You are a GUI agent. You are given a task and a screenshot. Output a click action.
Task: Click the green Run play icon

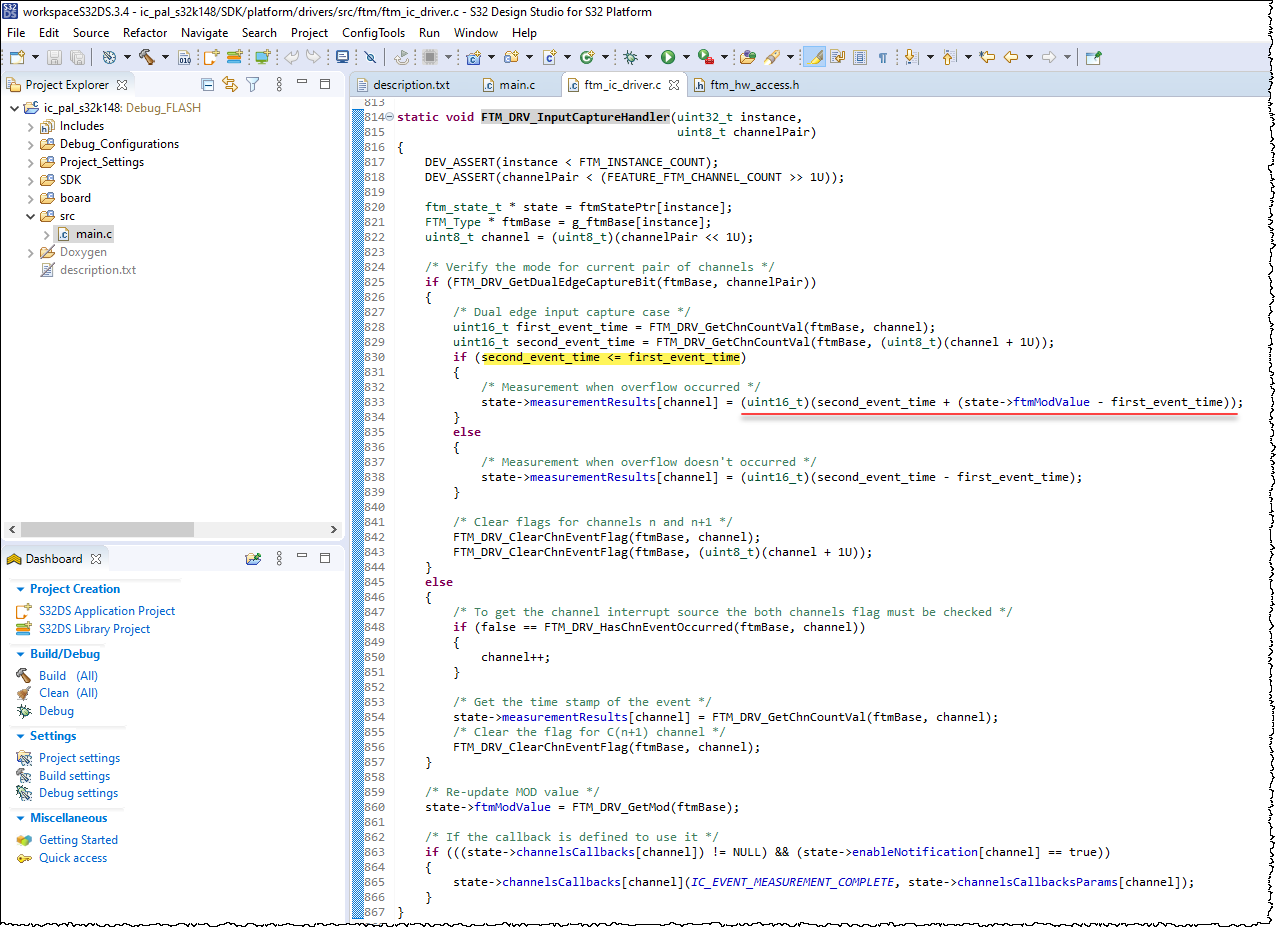(667, 57)
